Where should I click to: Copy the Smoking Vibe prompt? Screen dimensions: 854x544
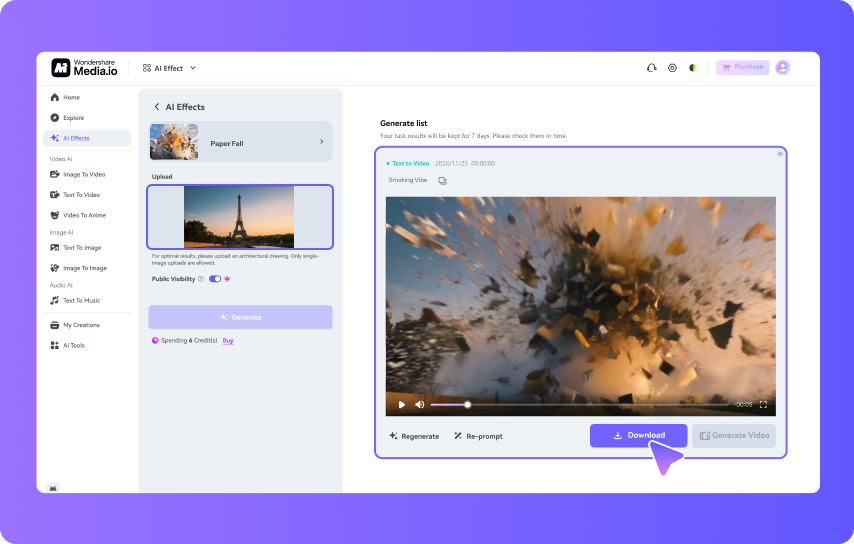tap(442, 181)
